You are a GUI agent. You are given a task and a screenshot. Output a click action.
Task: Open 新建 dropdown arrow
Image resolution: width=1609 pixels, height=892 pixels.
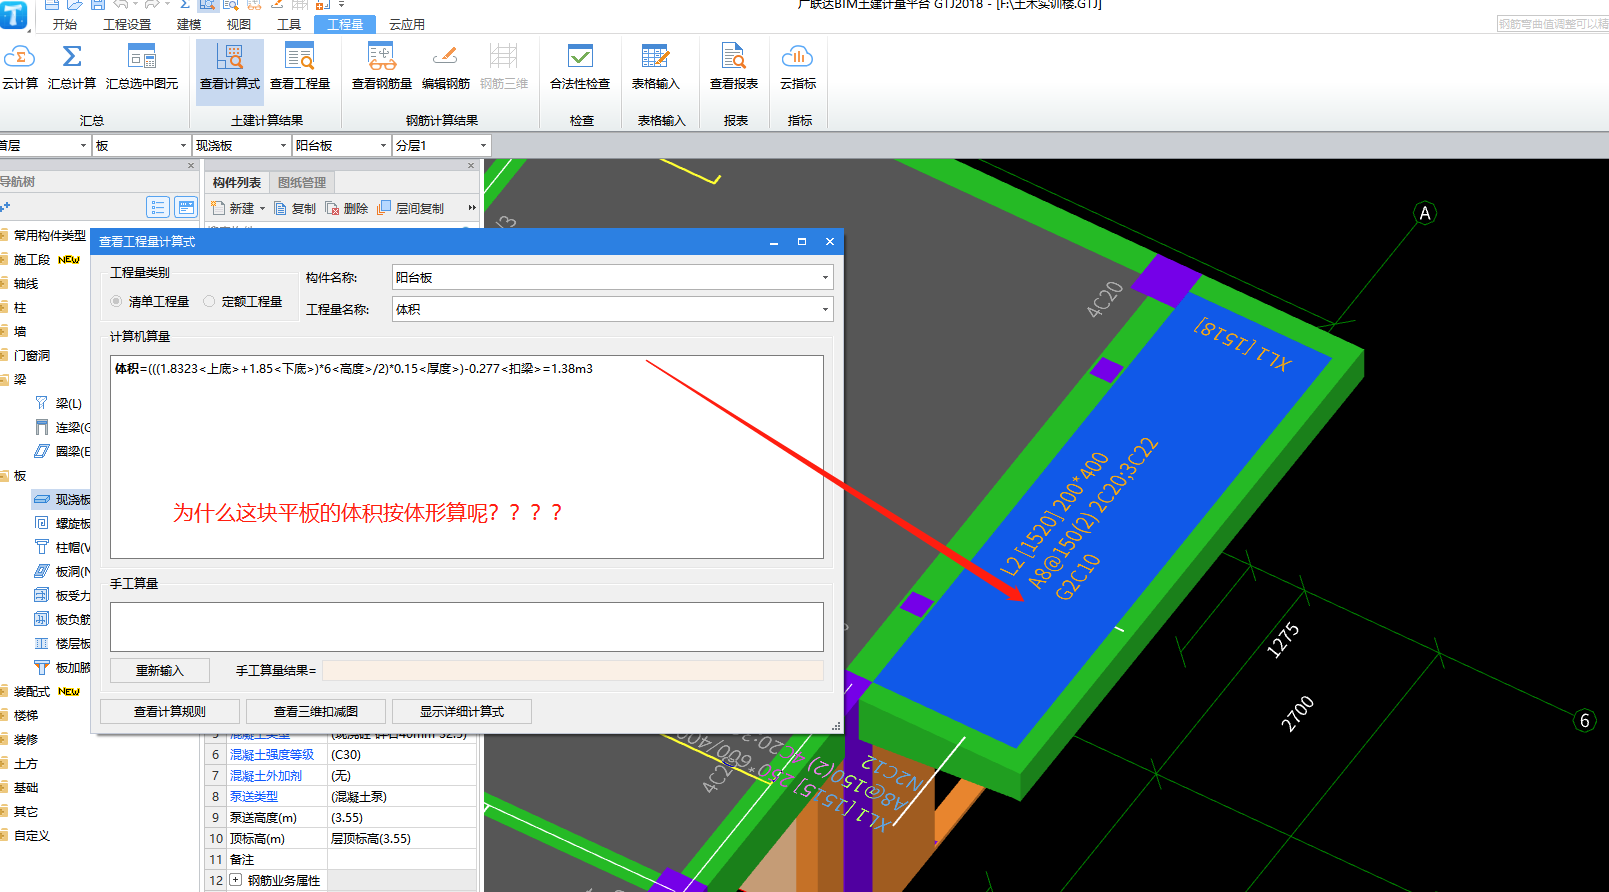[263, 209]
